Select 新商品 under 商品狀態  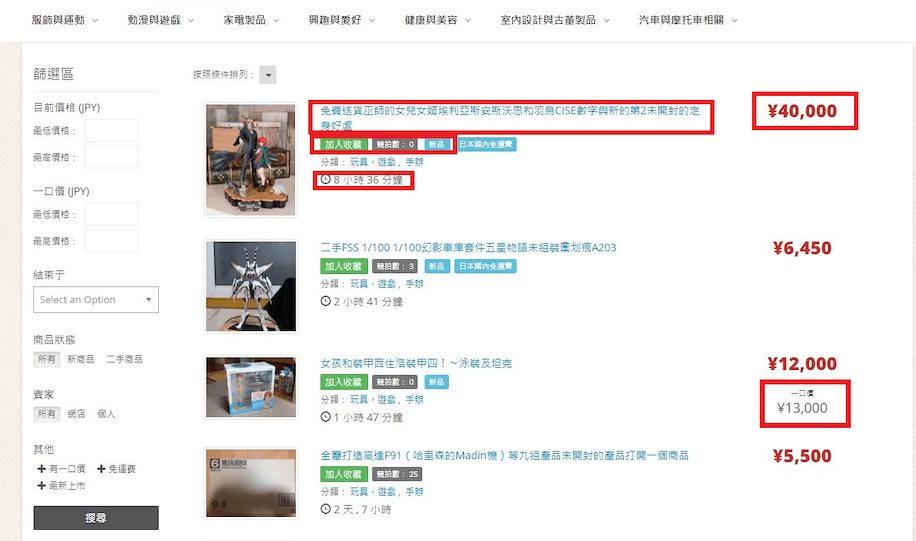(x=81, y=359)
